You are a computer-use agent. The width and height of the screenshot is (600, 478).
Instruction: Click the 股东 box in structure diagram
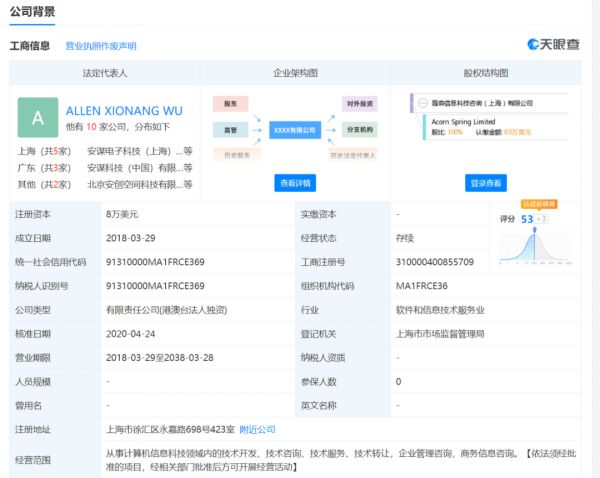(230, 104)
